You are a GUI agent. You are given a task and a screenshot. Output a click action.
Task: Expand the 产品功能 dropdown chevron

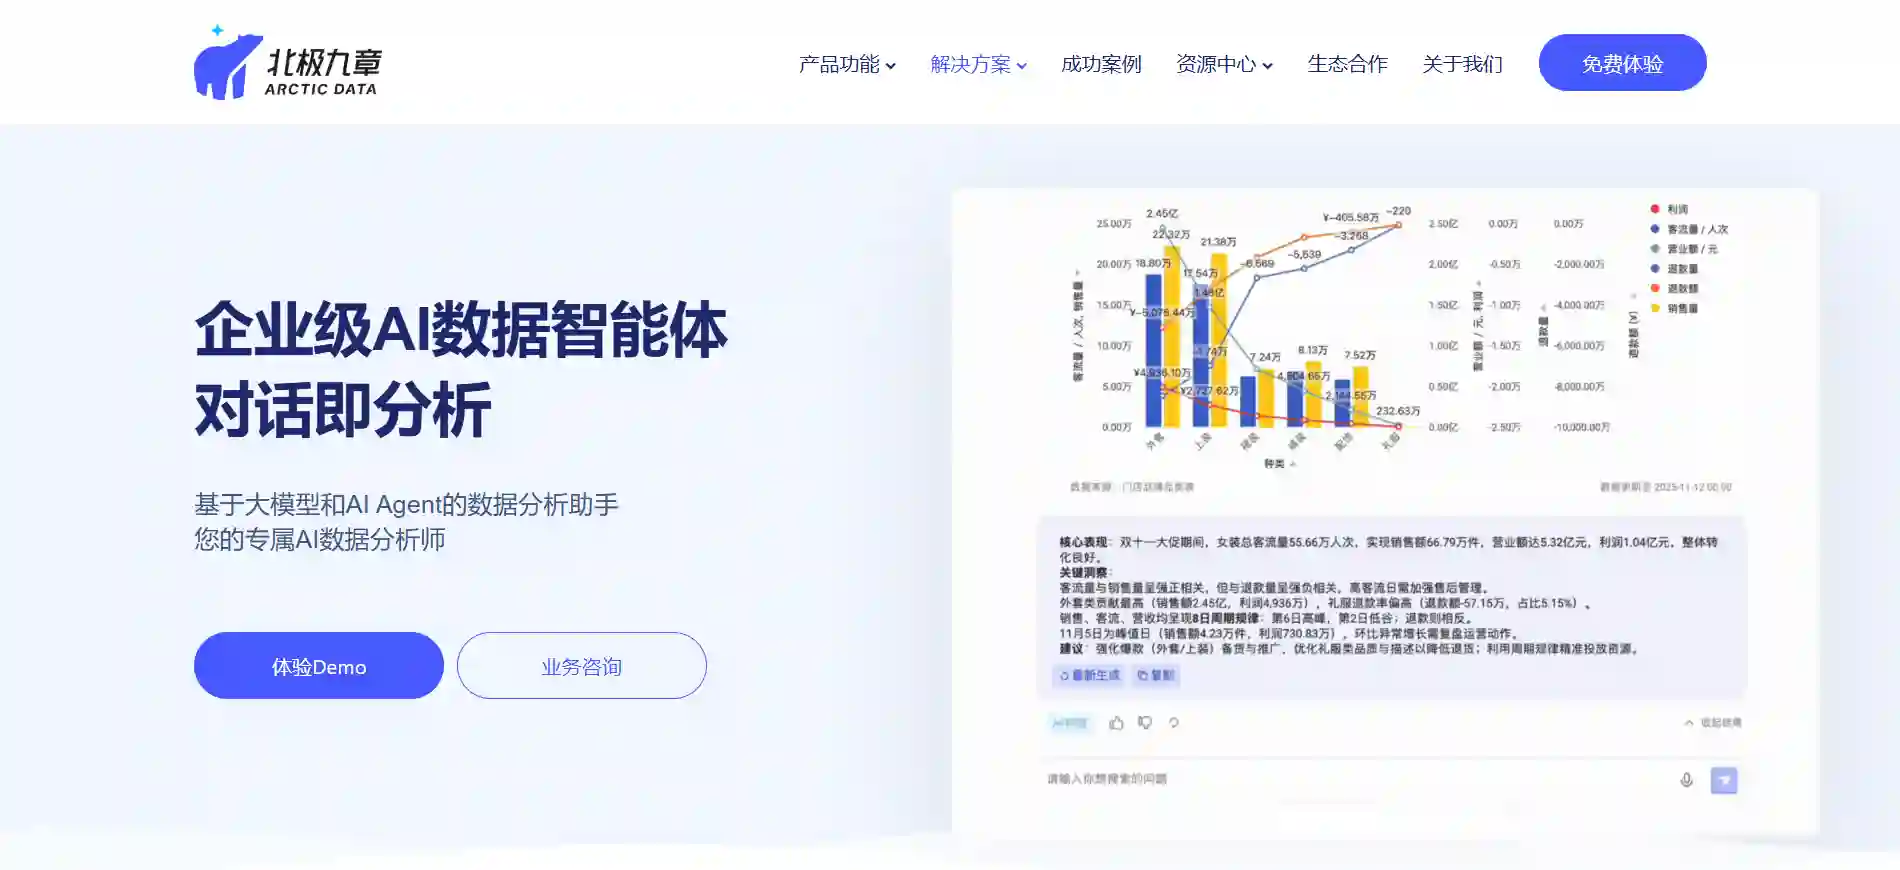[x=891, y=66]
